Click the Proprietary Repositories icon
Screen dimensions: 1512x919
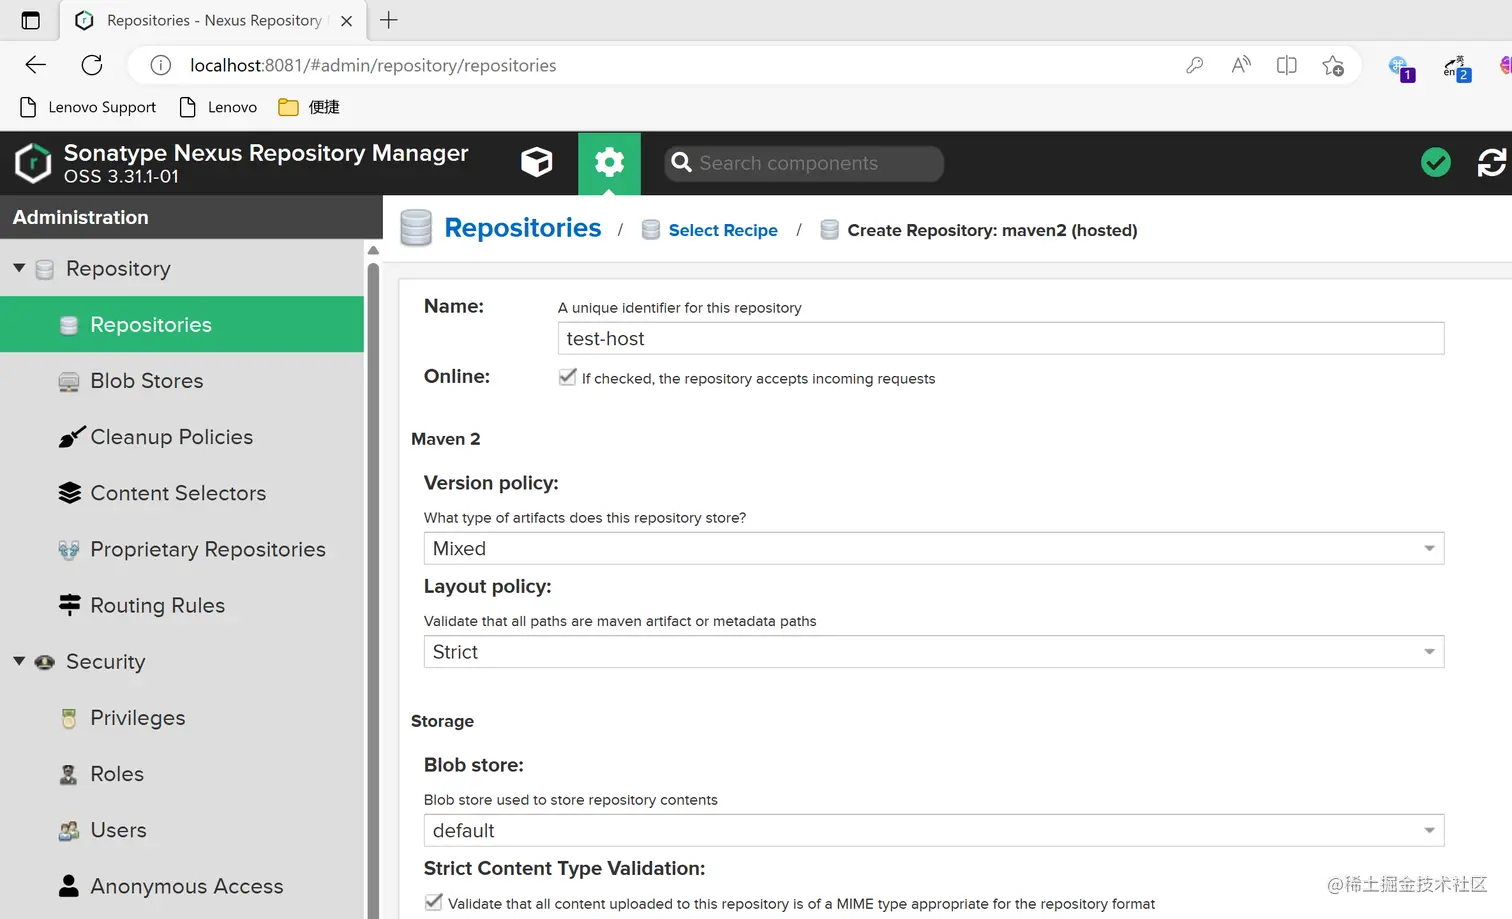click(69, 549)
